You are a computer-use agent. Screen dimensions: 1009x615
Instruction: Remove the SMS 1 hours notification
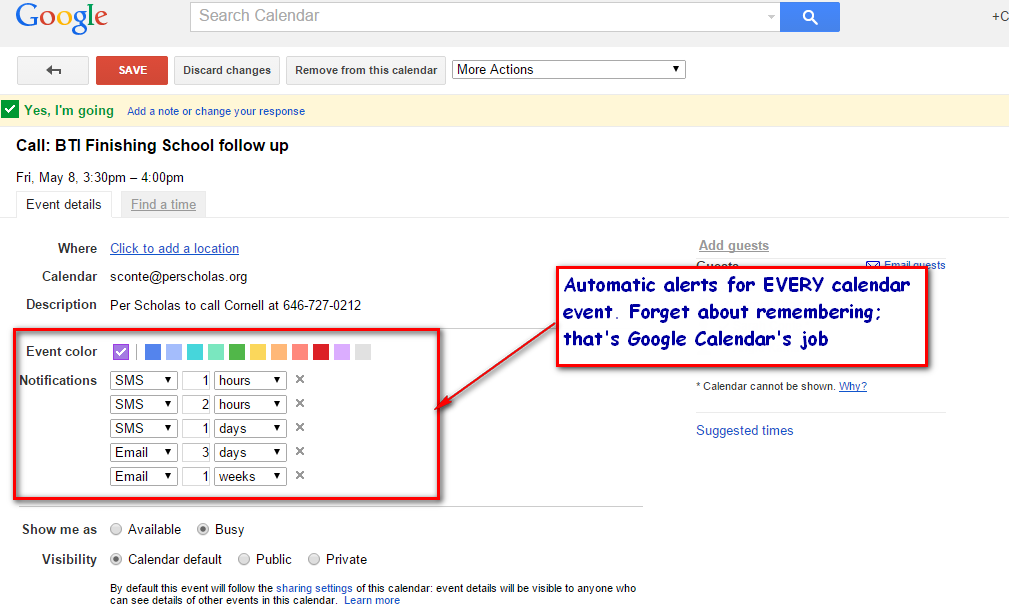click(300, 380)
